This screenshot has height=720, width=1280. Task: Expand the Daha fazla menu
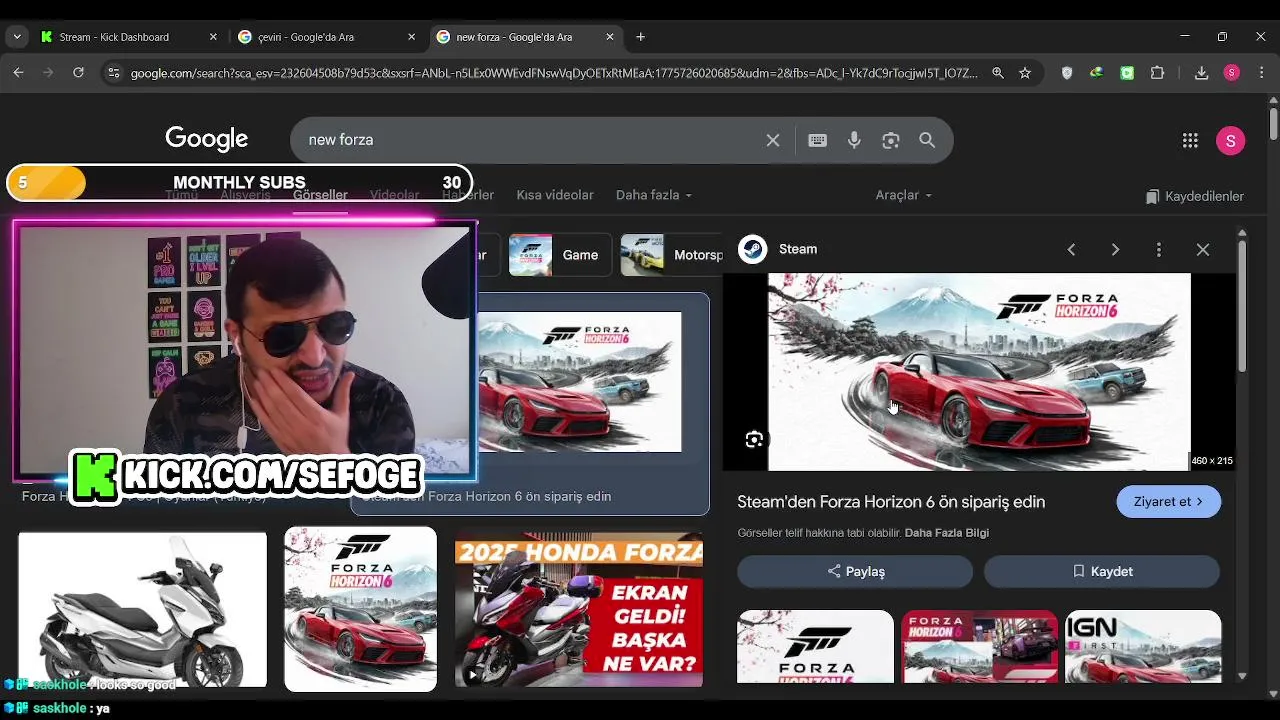coord(654,195)
